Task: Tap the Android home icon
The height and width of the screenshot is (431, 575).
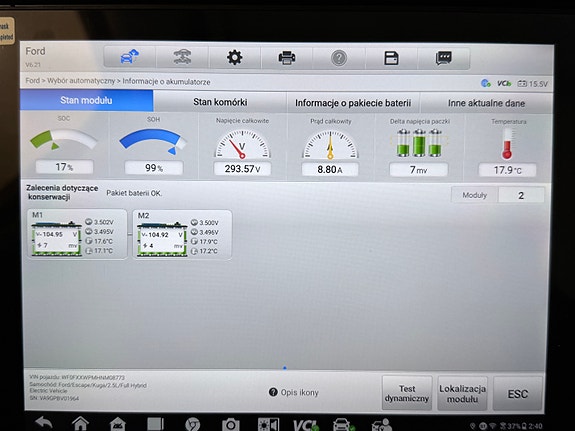Action: pos(80,423)
